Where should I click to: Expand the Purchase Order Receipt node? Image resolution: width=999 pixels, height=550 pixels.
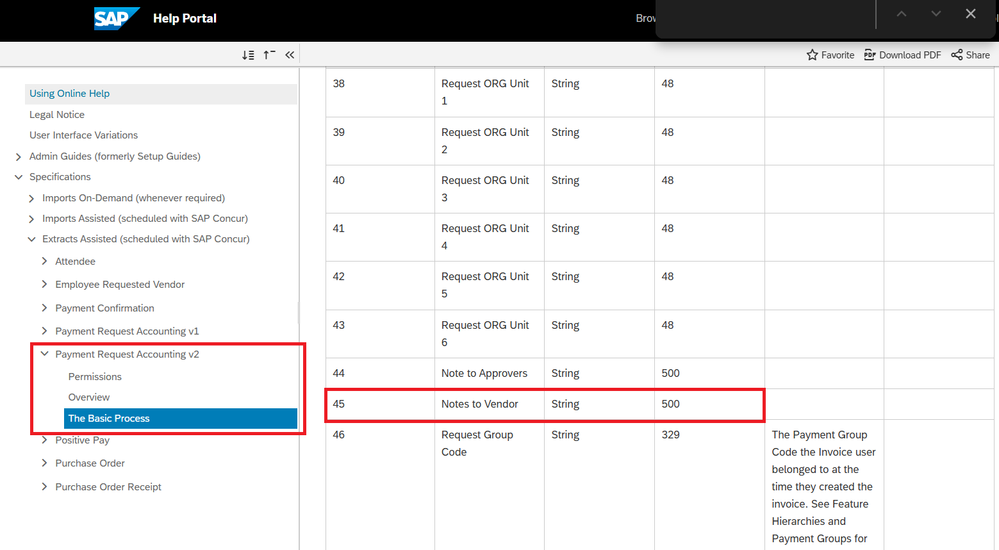click(x=44, y=486)
